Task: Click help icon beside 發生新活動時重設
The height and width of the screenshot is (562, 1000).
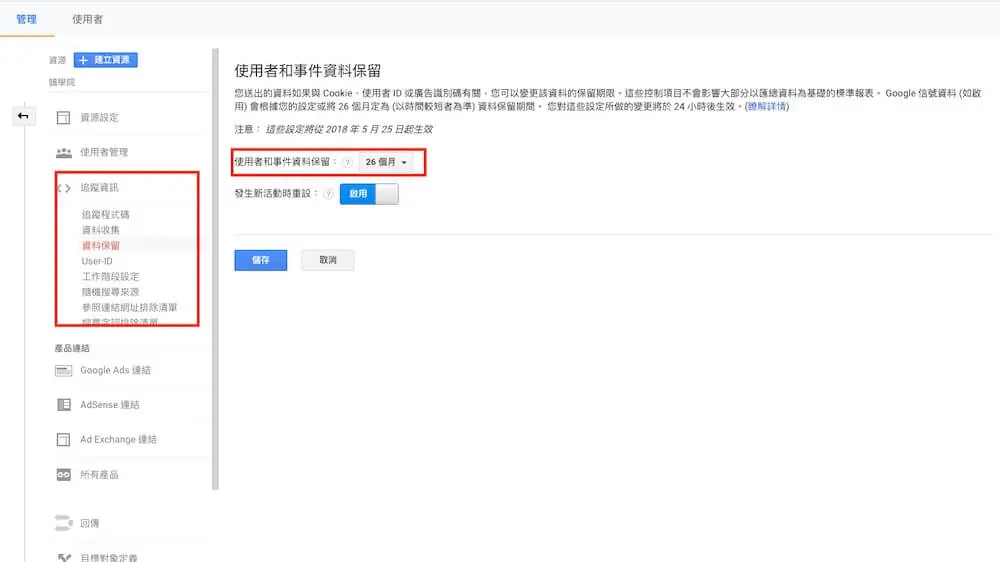Action: (x=328, y=194)
